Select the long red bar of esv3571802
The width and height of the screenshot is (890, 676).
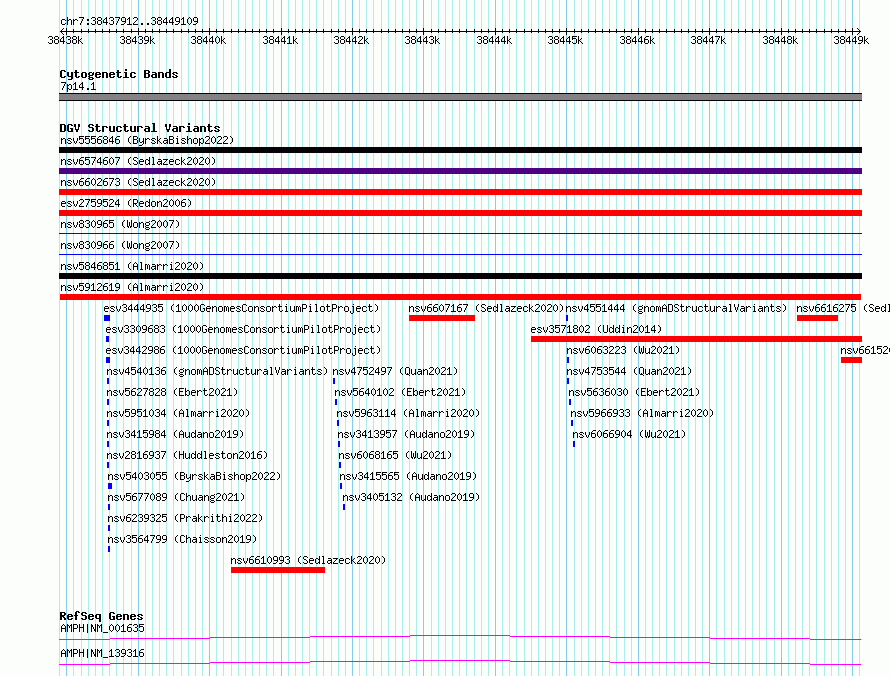click(x=696, y=339)
